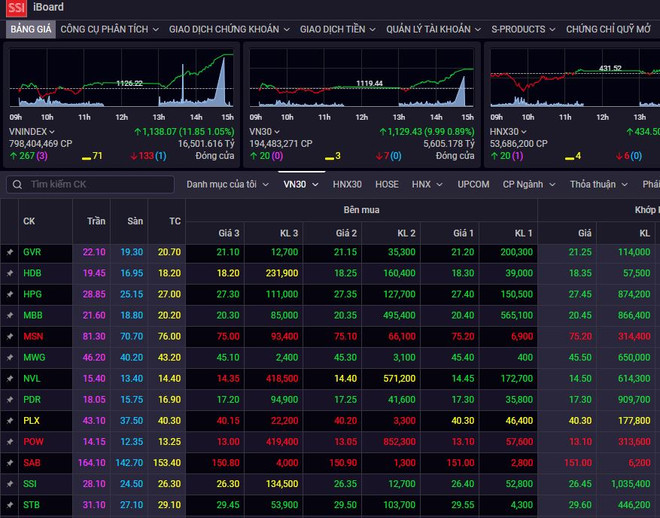Viewport: 660px width, 518px height.
Task: Pin the NVL stock row
Action: [9, 379]
